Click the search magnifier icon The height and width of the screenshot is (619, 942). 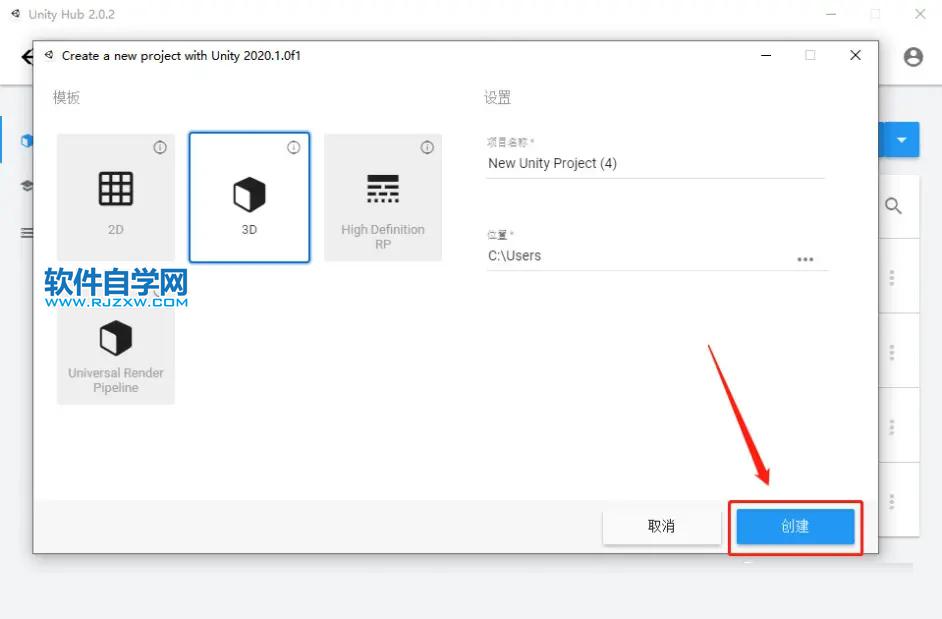pyautogui.click(x=893, y=206)
